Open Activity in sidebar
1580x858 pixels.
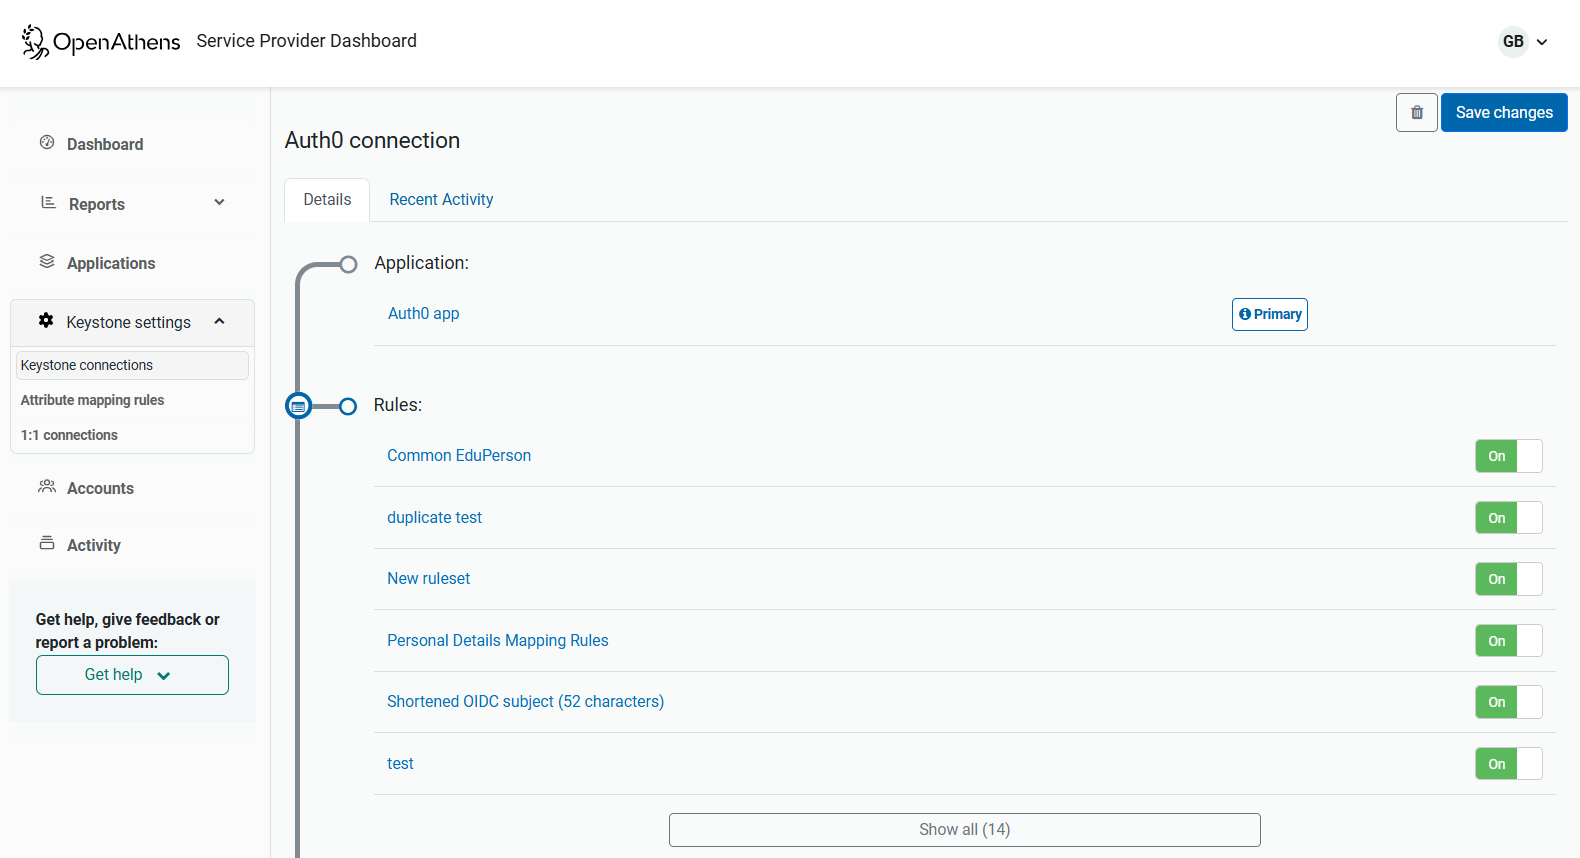tap(94, 545)
